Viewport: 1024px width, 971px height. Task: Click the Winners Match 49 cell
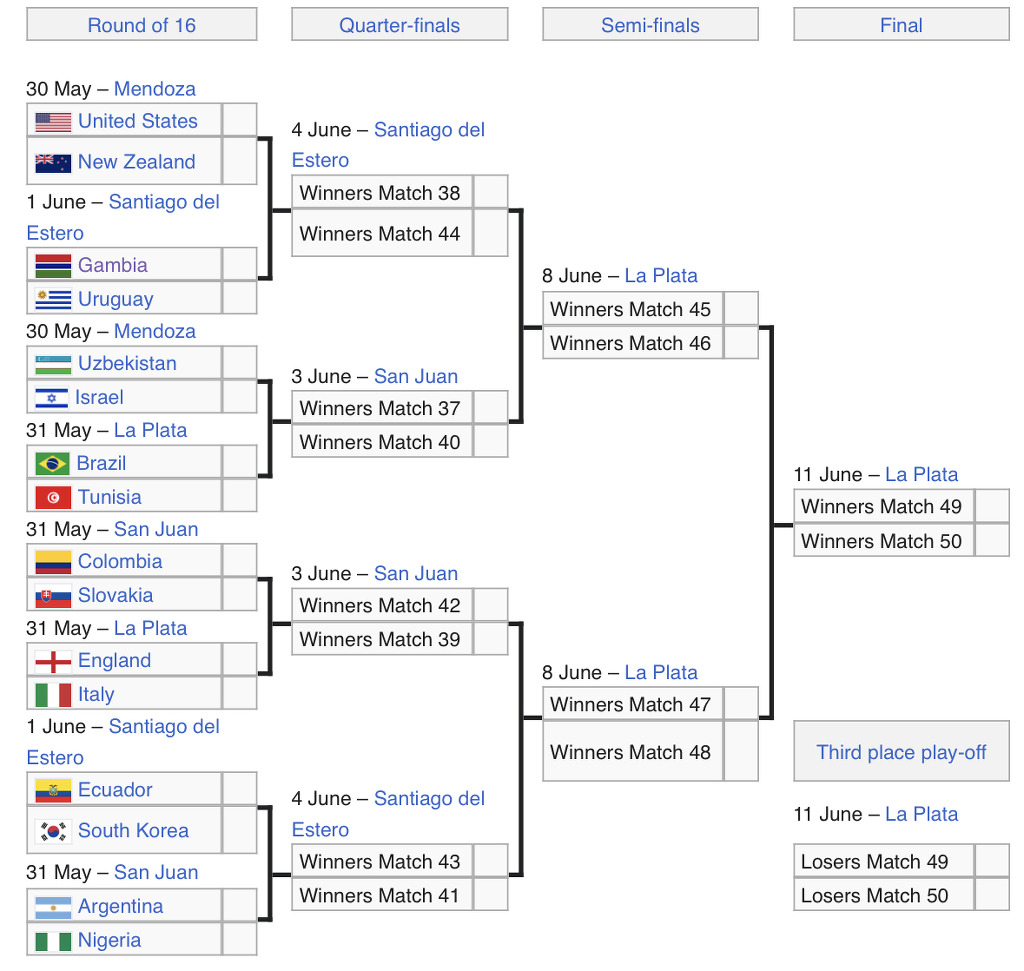click(x=884, y=507)
